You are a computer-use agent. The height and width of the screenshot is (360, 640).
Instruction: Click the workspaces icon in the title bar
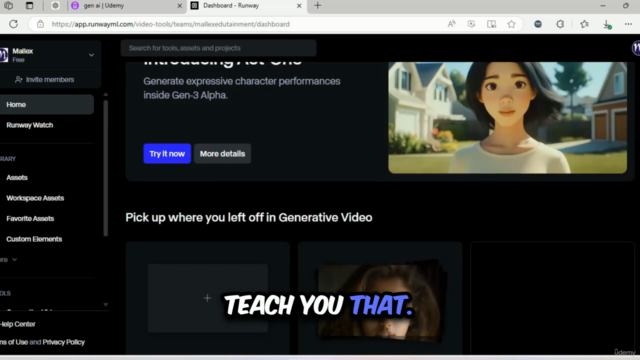pyautogui.click(x=8, y=6)
